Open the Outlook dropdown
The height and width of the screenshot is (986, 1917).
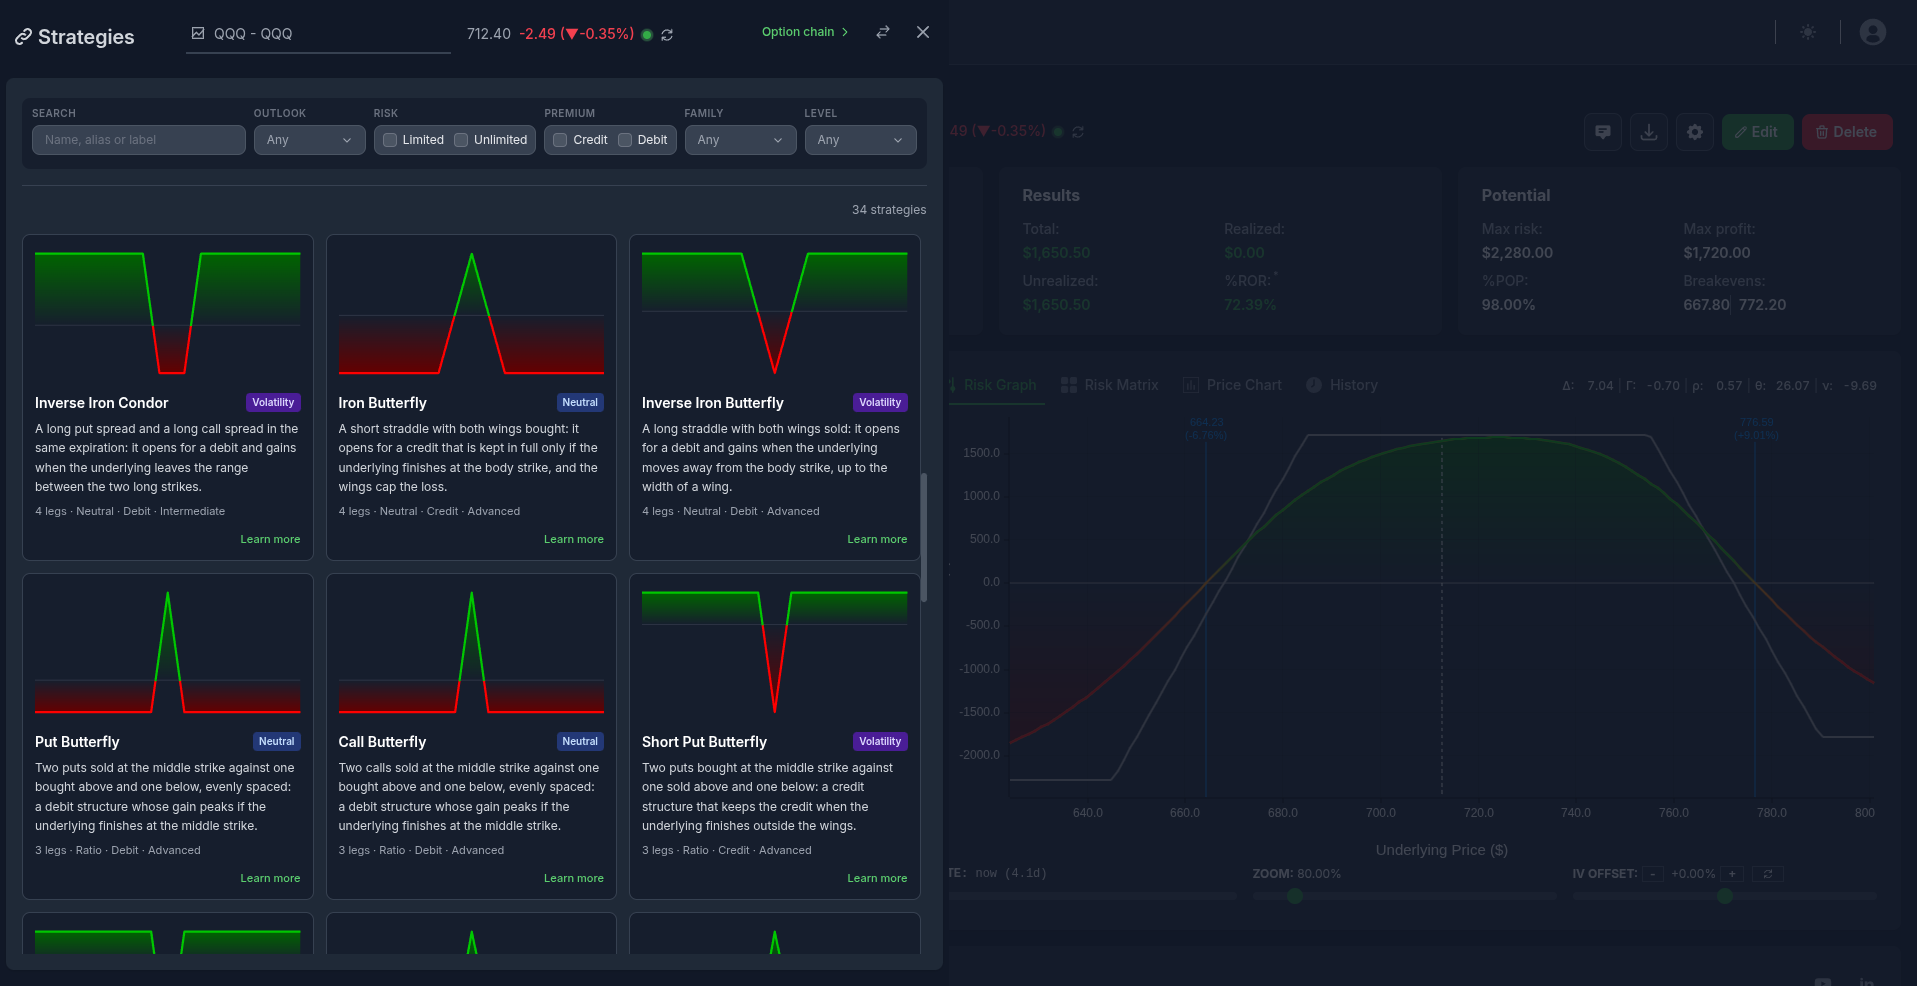[309, 140]
